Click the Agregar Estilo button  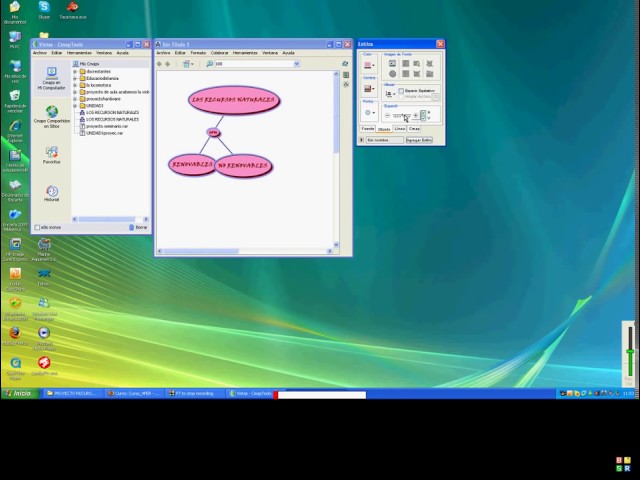tap(419, 140)
